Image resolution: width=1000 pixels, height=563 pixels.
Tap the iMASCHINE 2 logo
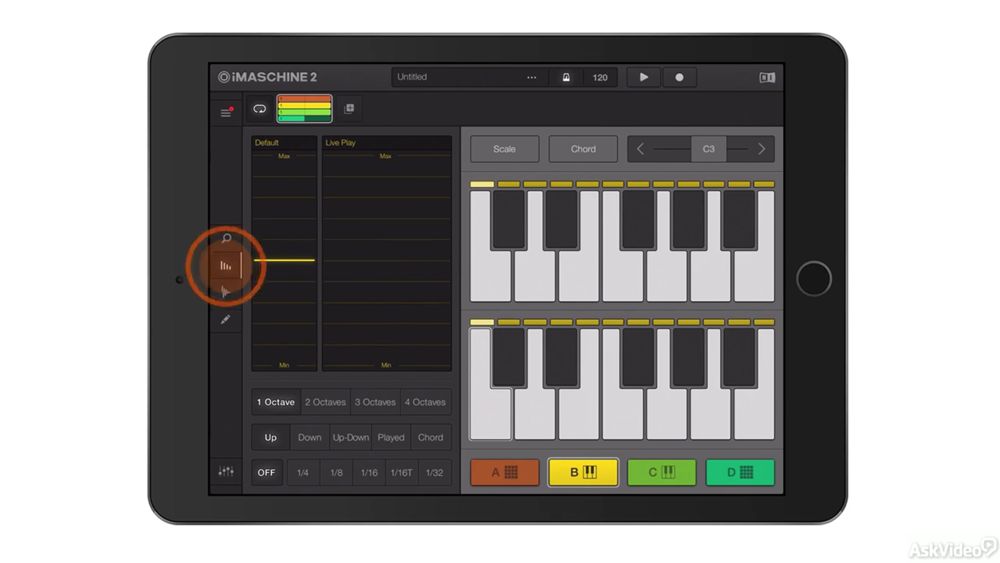[267, 77]
